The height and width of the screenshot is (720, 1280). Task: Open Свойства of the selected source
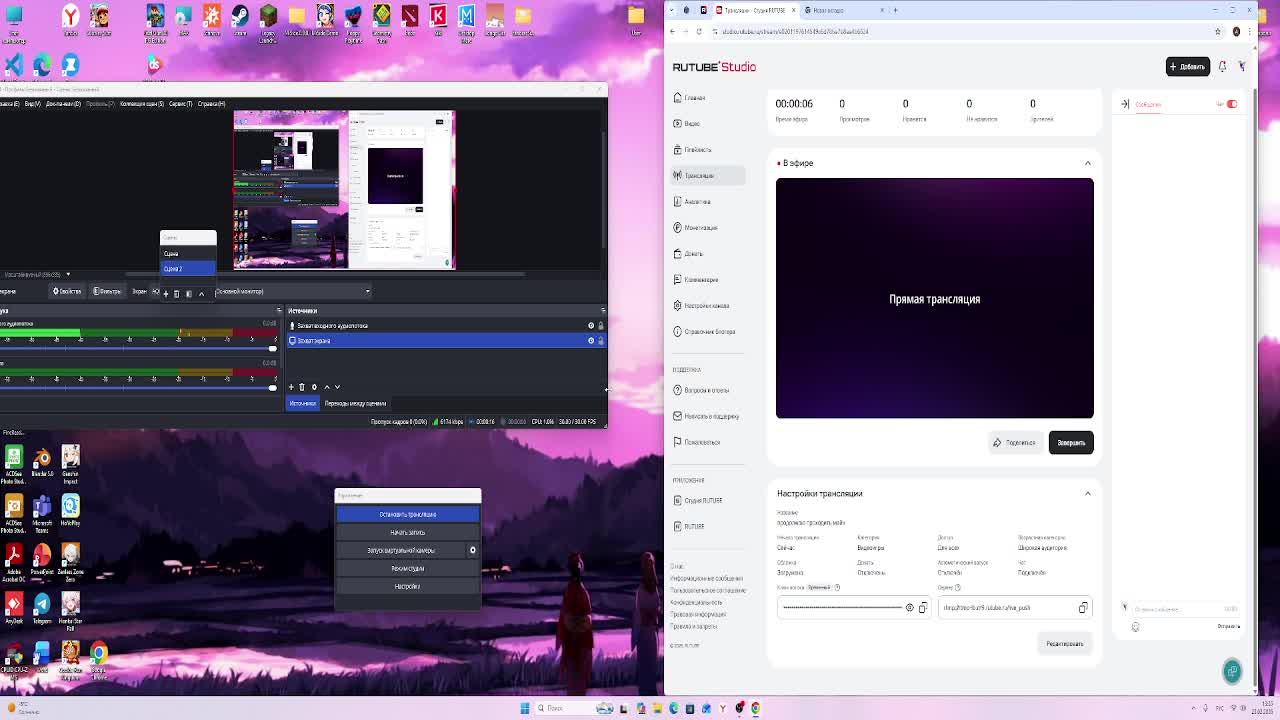click(x=68, y=291)
